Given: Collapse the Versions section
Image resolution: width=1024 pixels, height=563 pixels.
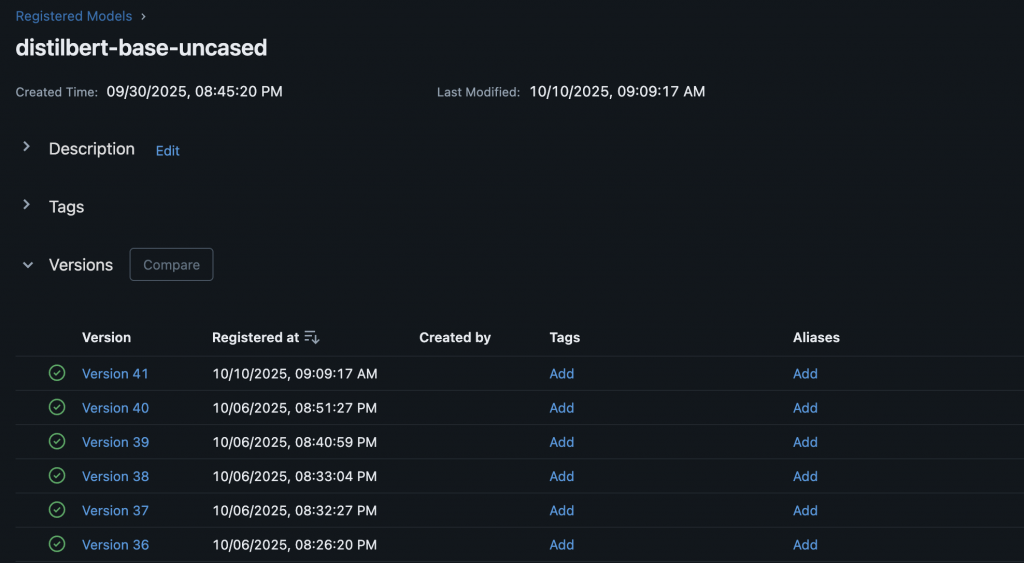Looking at the screenshot, I should pos(27,265).
